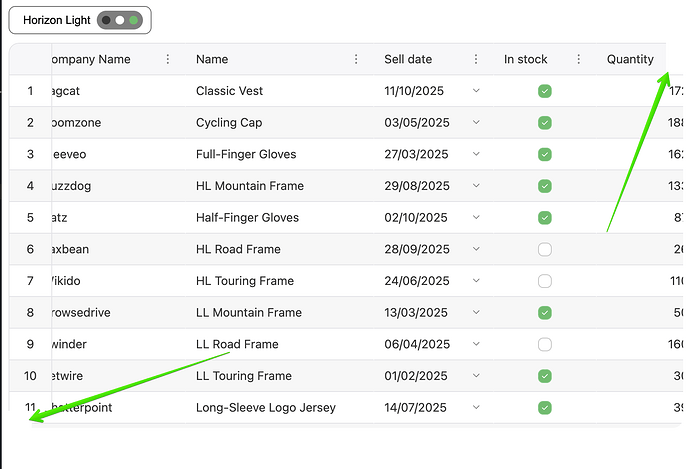Click the Long-Sleeve Logo Jersey cell
Viewport: 690px width, 469px height.
coord(279,408)
